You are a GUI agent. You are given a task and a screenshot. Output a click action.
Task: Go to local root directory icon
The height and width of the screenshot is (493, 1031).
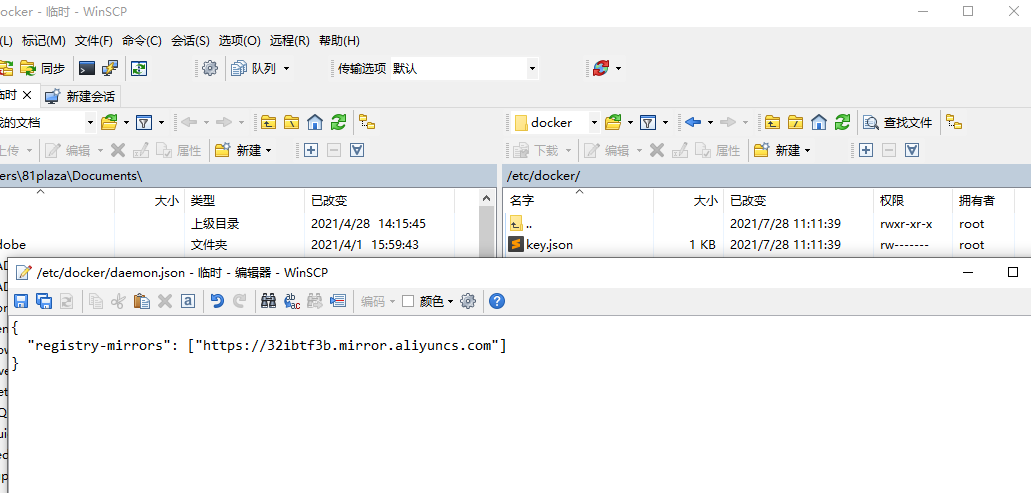(x=291, y=122)
